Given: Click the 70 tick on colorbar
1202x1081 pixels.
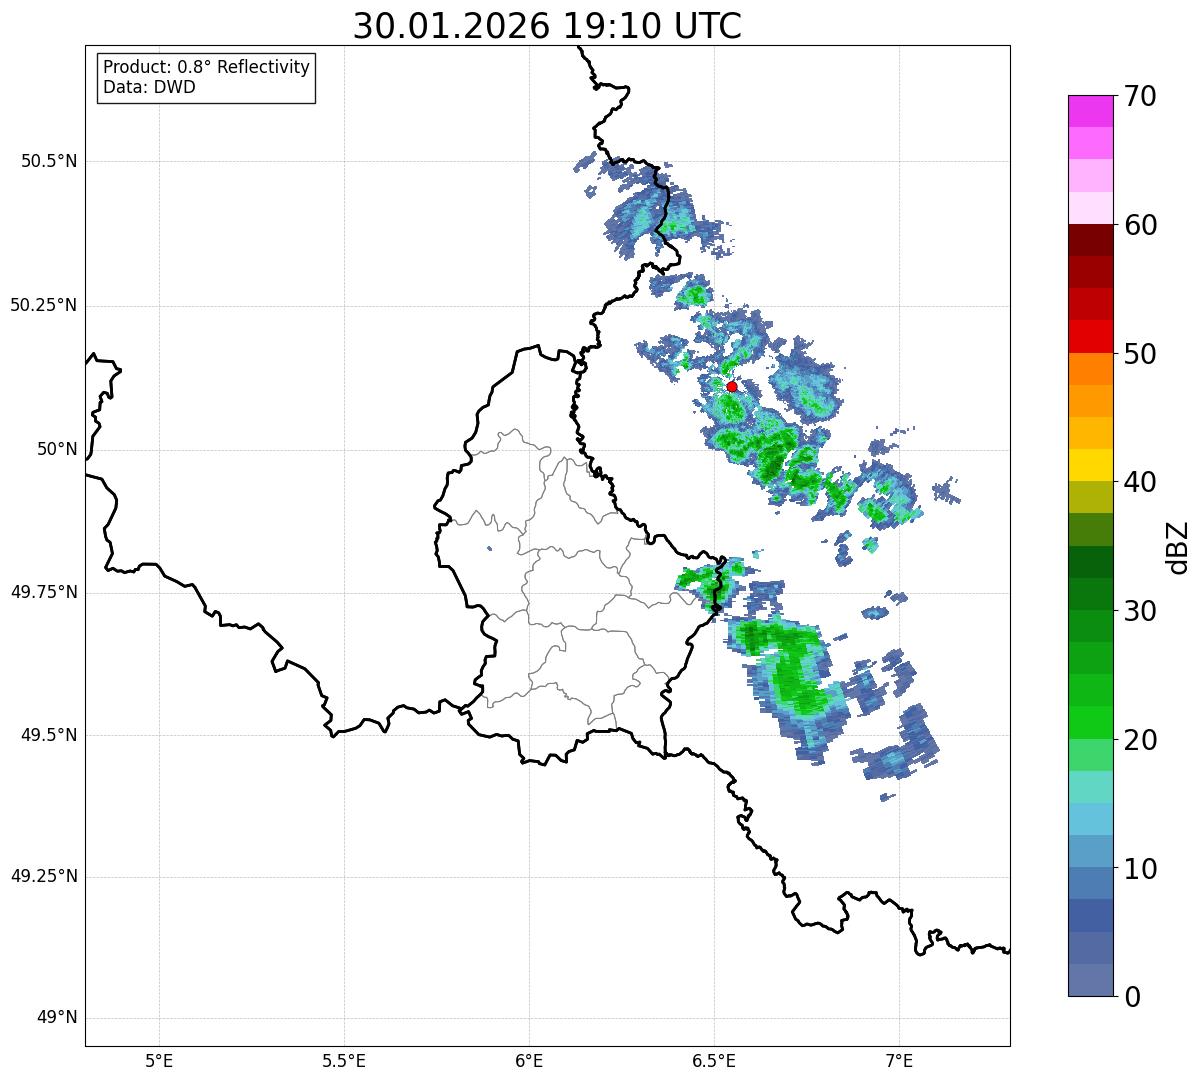Looking at the screenshot, I should (1141, 96).
